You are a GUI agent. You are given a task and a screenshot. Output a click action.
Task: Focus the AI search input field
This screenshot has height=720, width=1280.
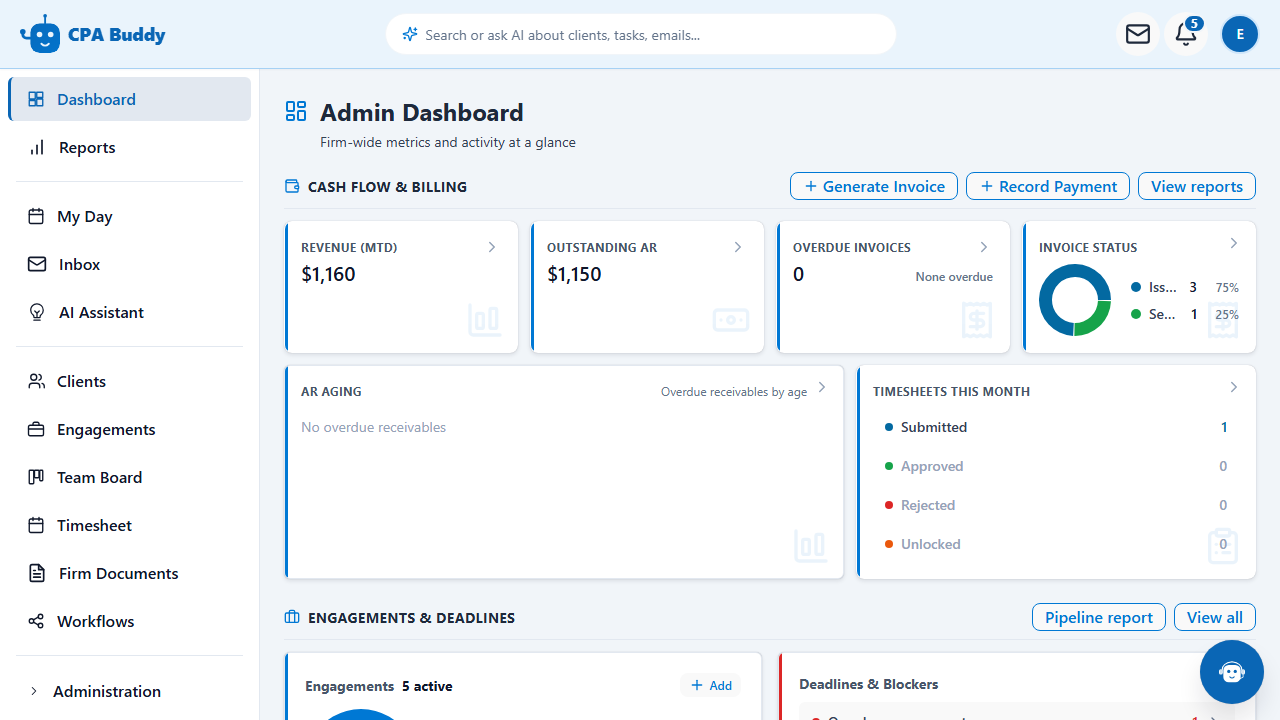pos(641,34)
